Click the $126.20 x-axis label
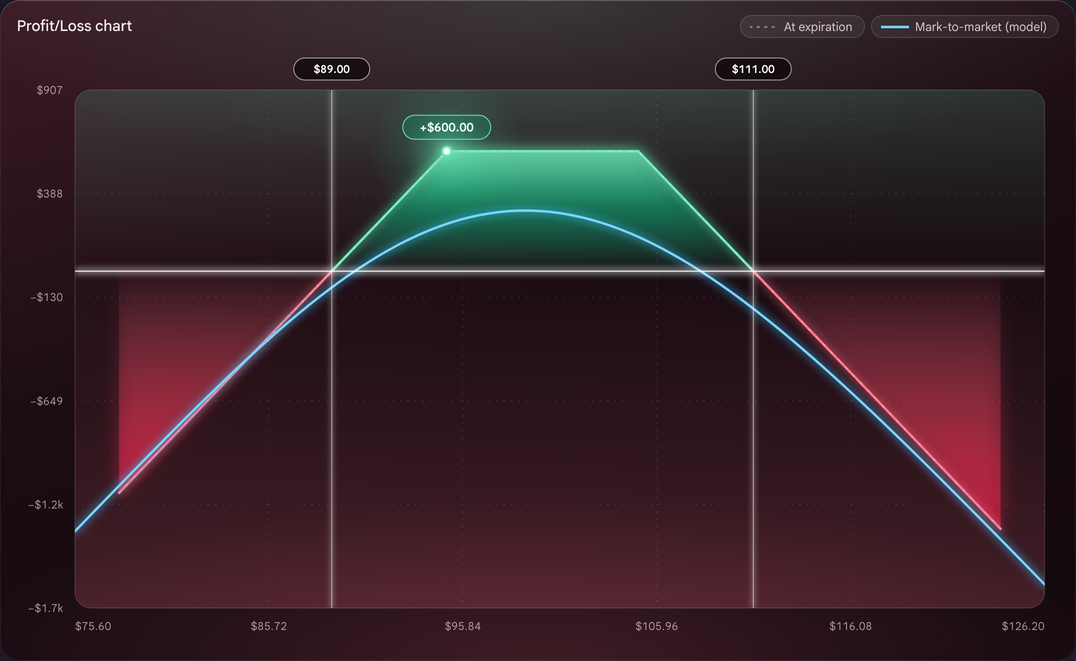The image size is (1076, 661). [1022, 626]
